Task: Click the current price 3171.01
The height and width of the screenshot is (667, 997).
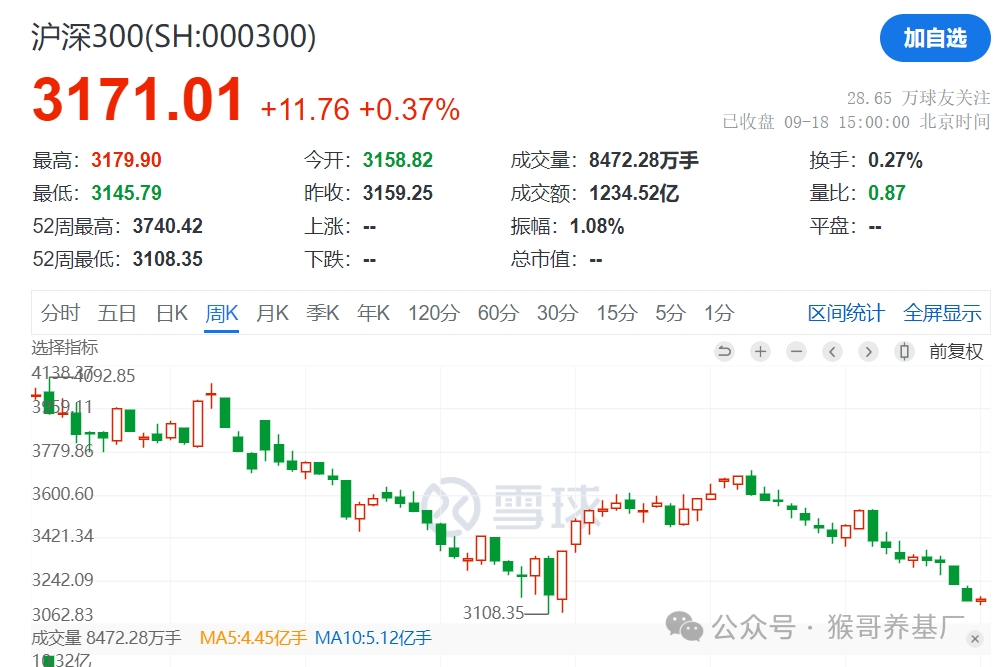Action: pos(137,99)
